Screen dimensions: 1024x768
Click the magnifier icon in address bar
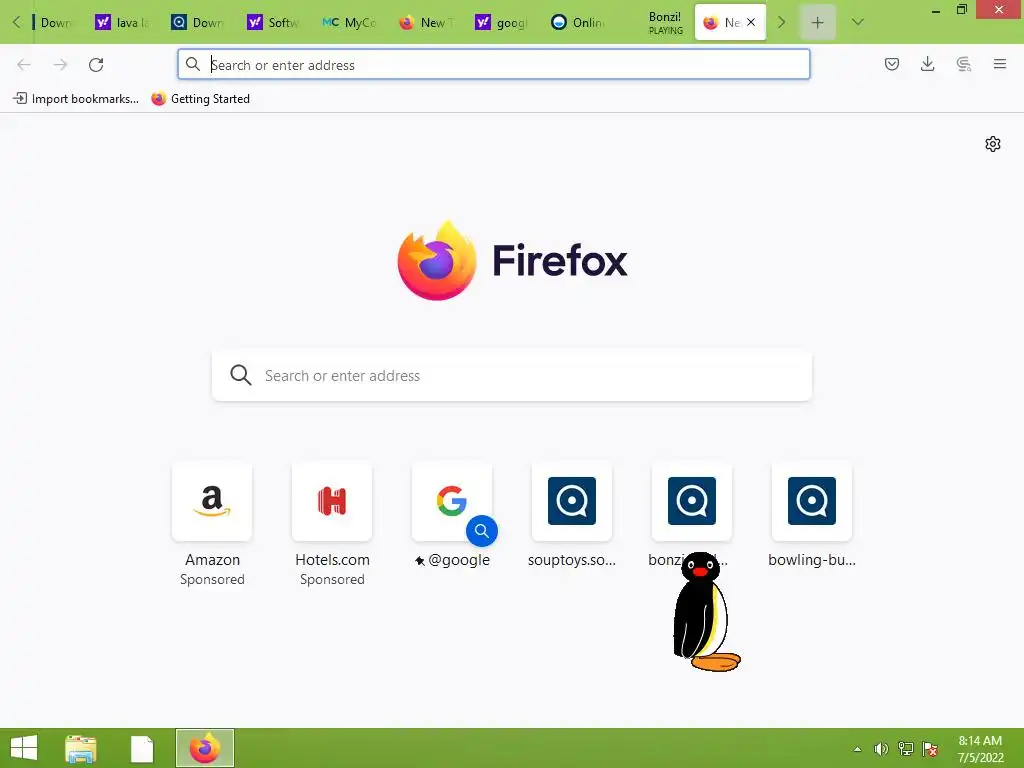[193, 64]
